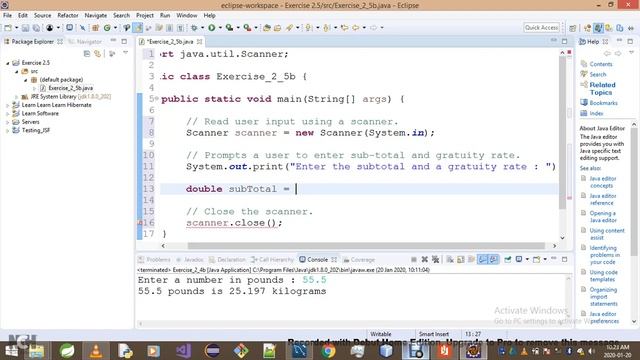Click the New Java Class green icon
This screenshot has width=640, height=360.
tap(107, 28)
